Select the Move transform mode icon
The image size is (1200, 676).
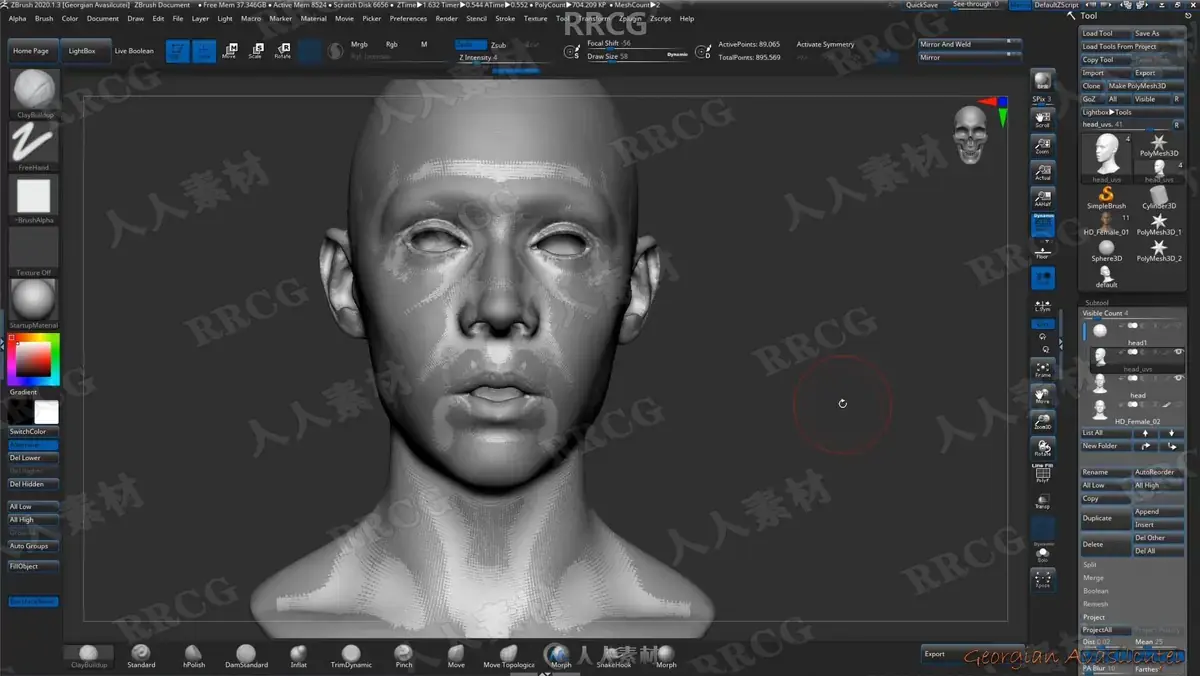[x=229, y=51]
